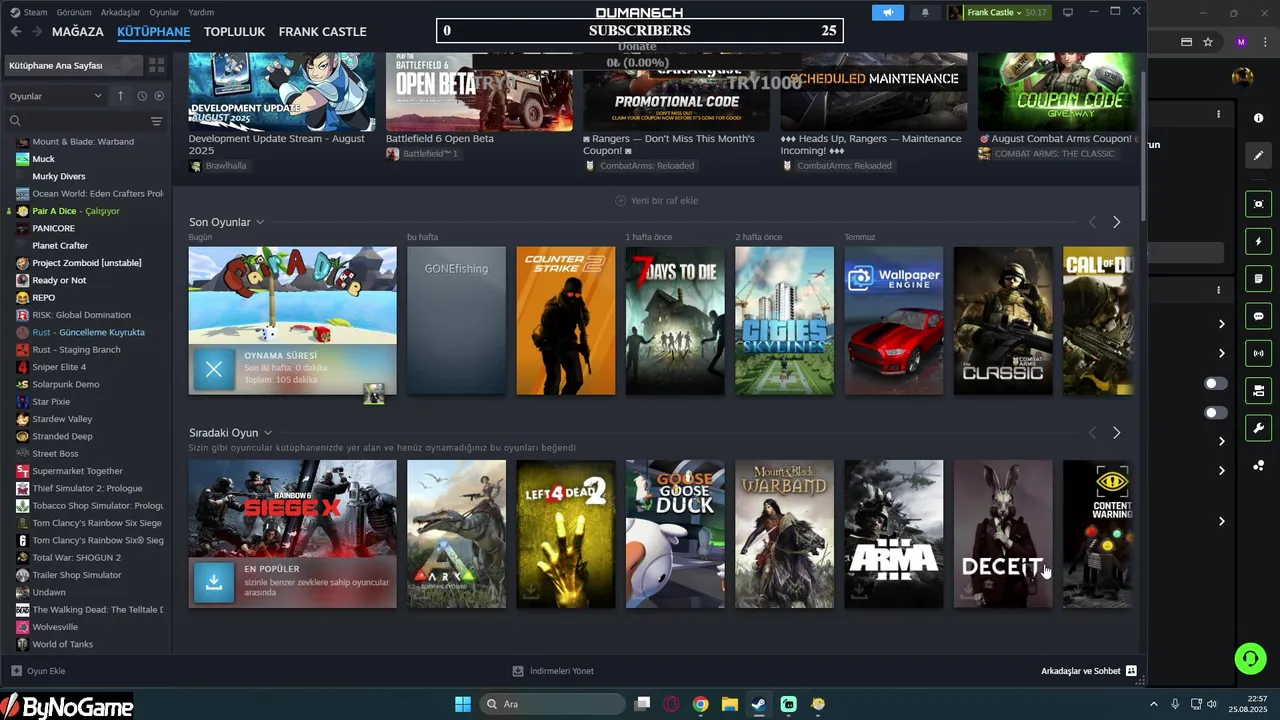The image size is (1280, 720).
Task: Open the FRANK CASTLE profile tab
Action: coord(322,31)
